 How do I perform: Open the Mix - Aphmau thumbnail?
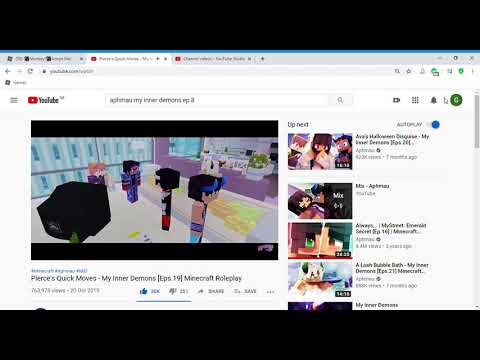[320, 201]
